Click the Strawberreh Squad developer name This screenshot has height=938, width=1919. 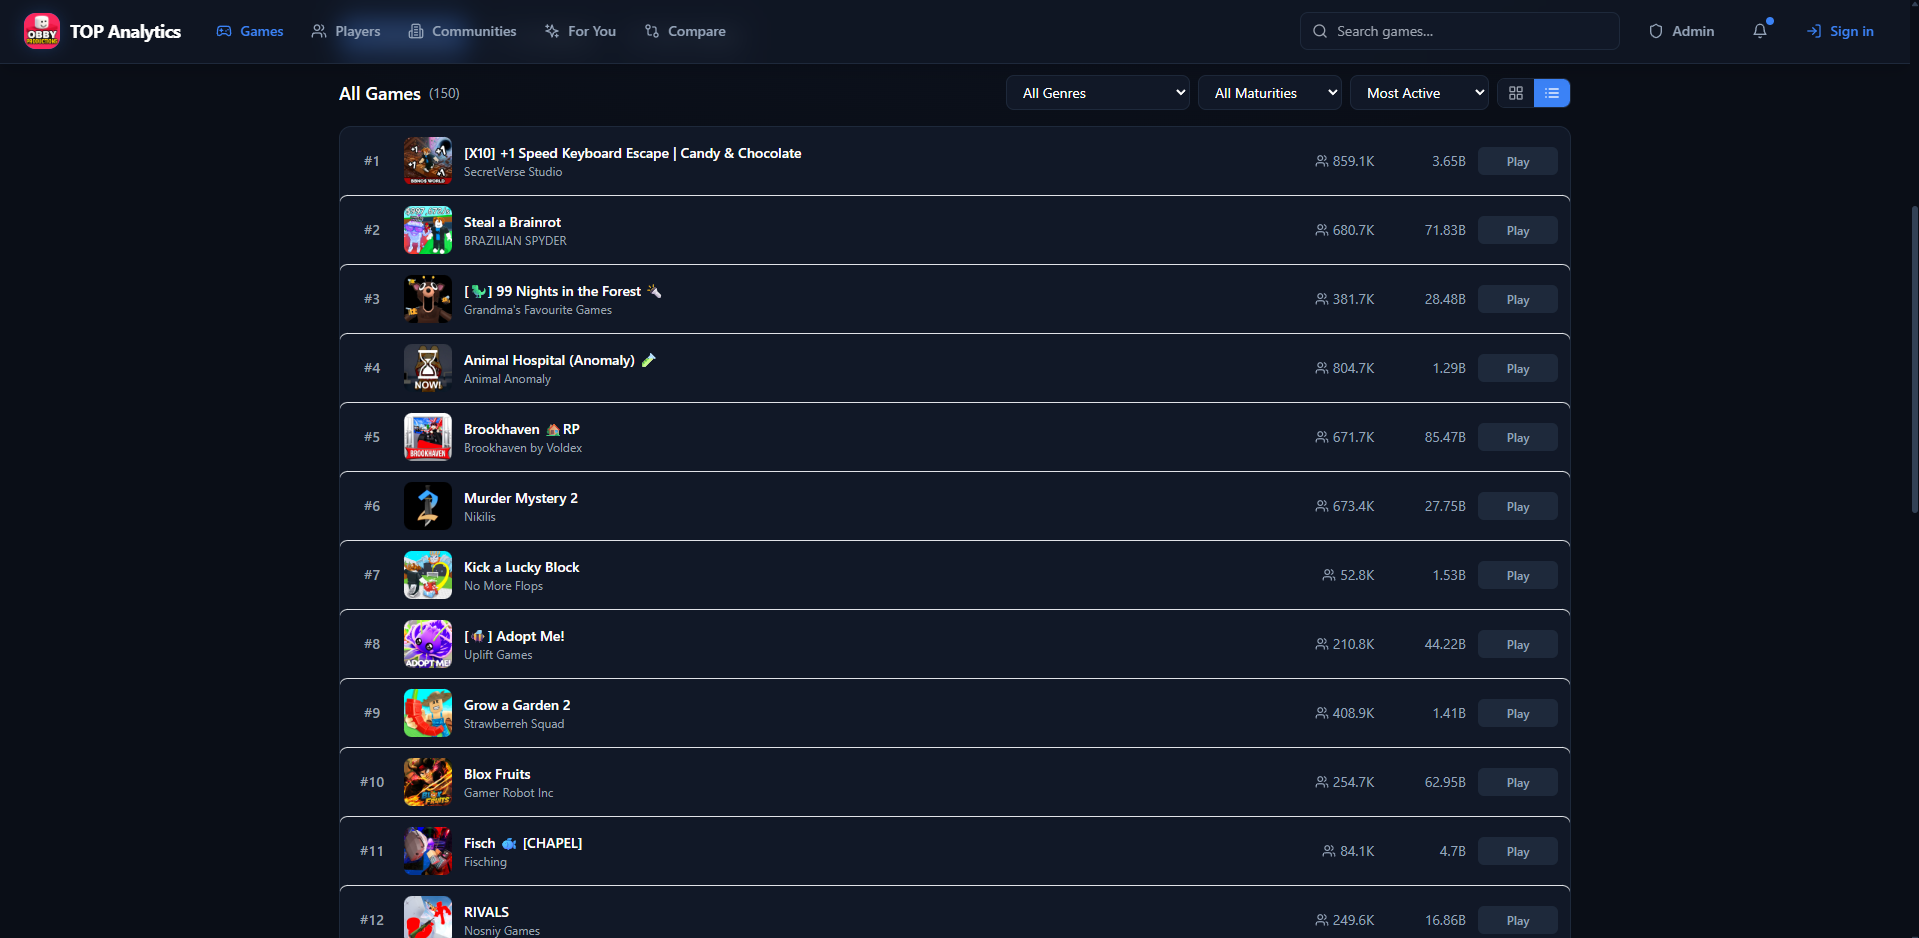point(514,724)
